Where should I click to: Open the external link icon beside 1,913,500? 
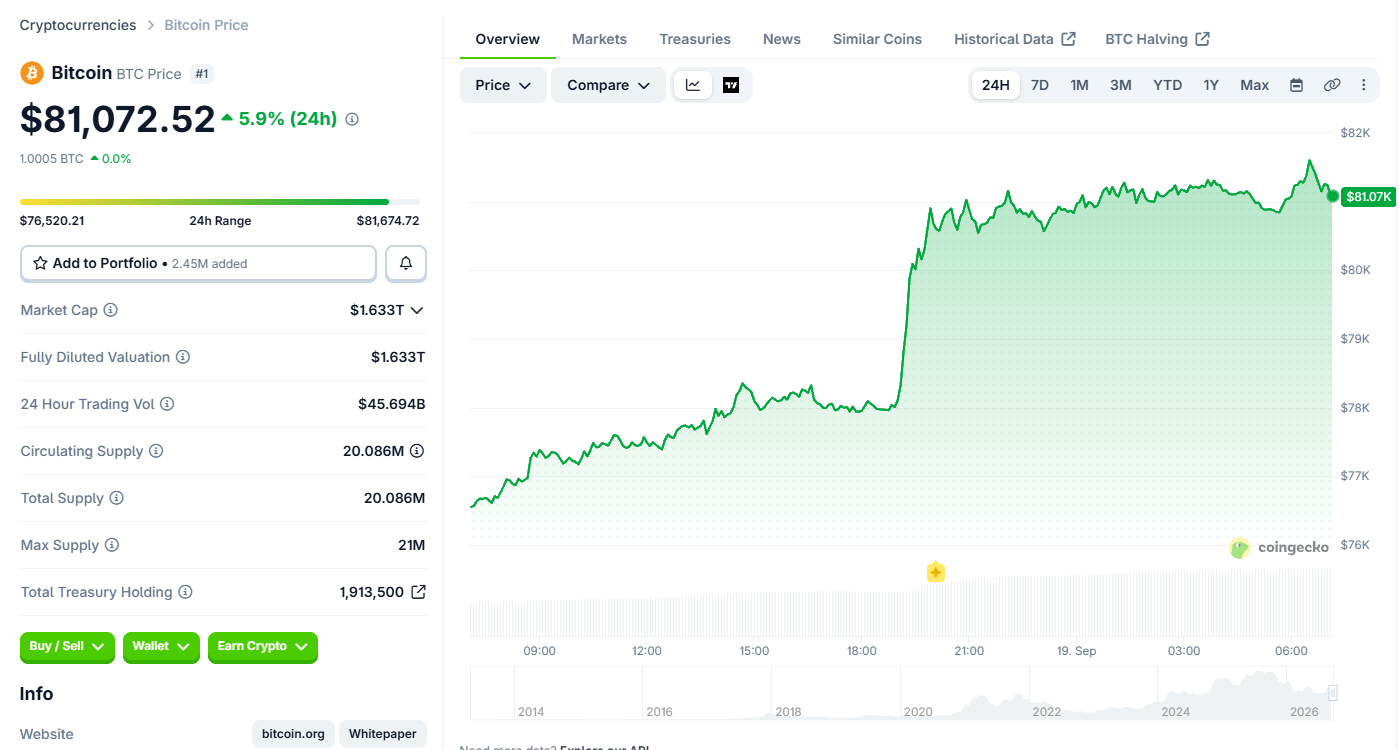418,592
